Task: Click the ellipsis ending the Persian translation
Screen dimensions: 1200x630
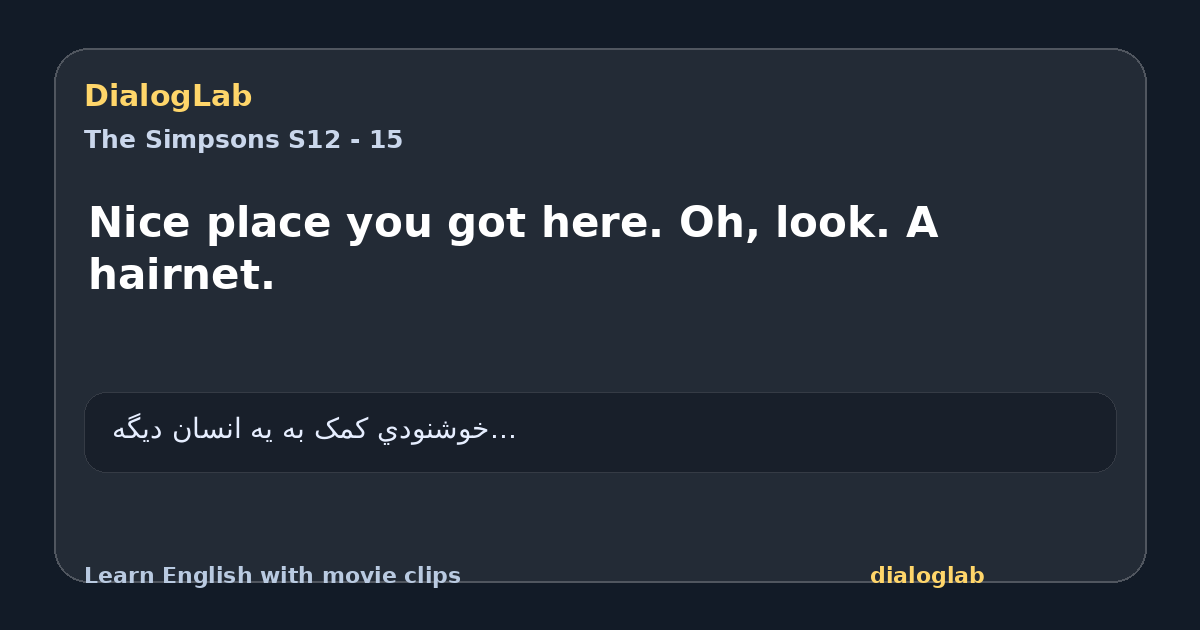Action: click(504, 434)
